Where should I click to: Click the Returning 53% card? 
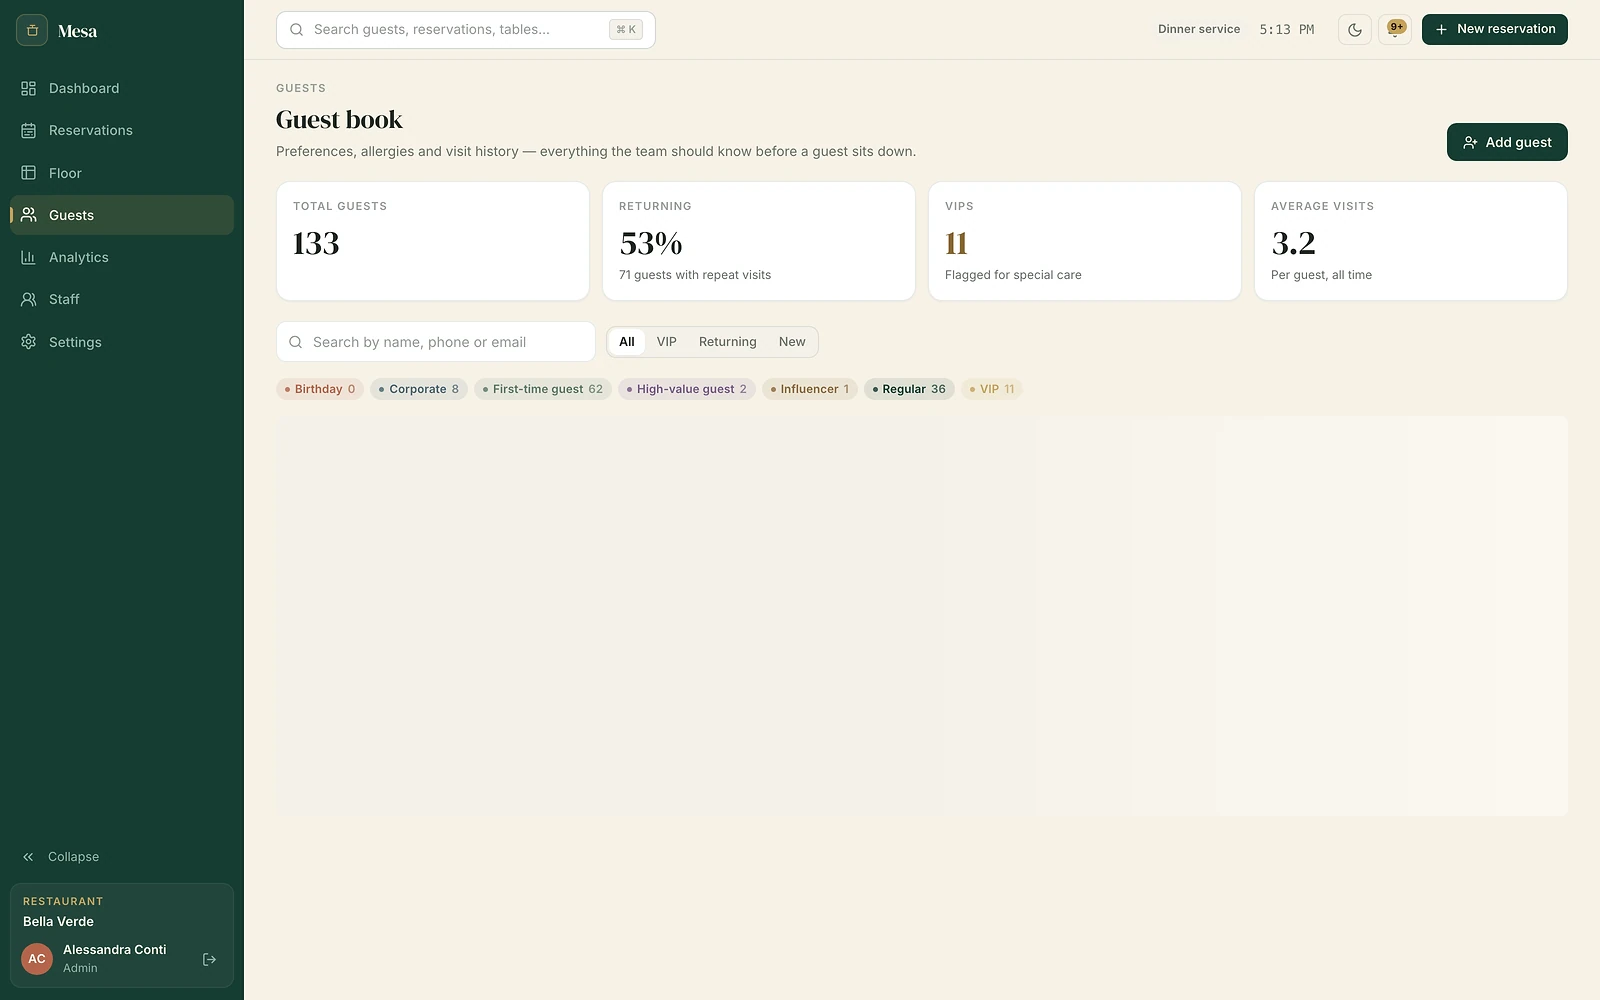(x=759, y=241)
